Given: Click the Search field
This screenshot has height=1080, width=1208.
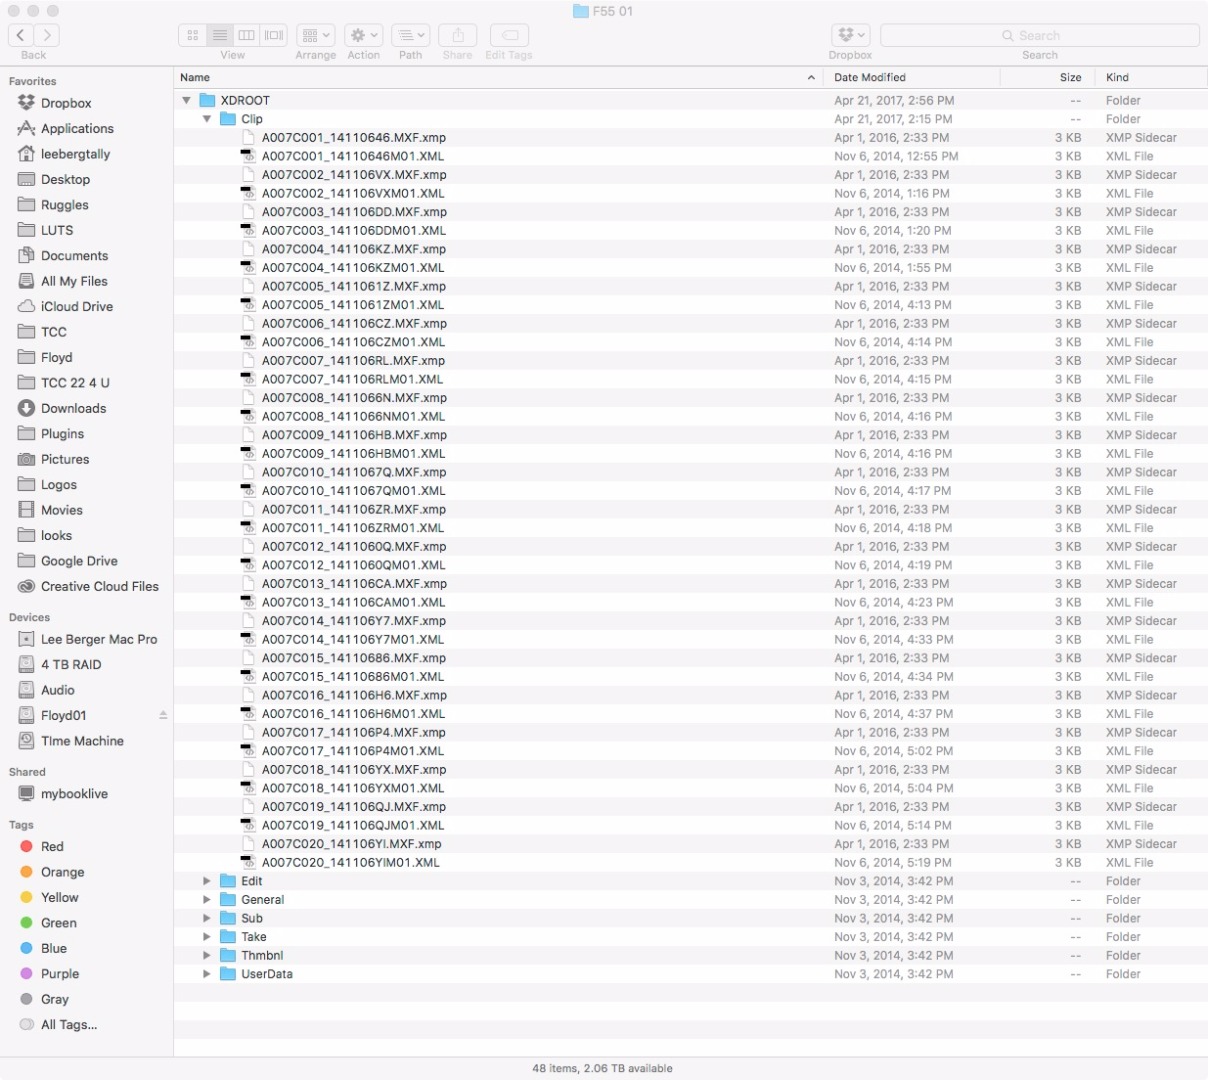Looking at the screenshot, I should pos(1040,35).
